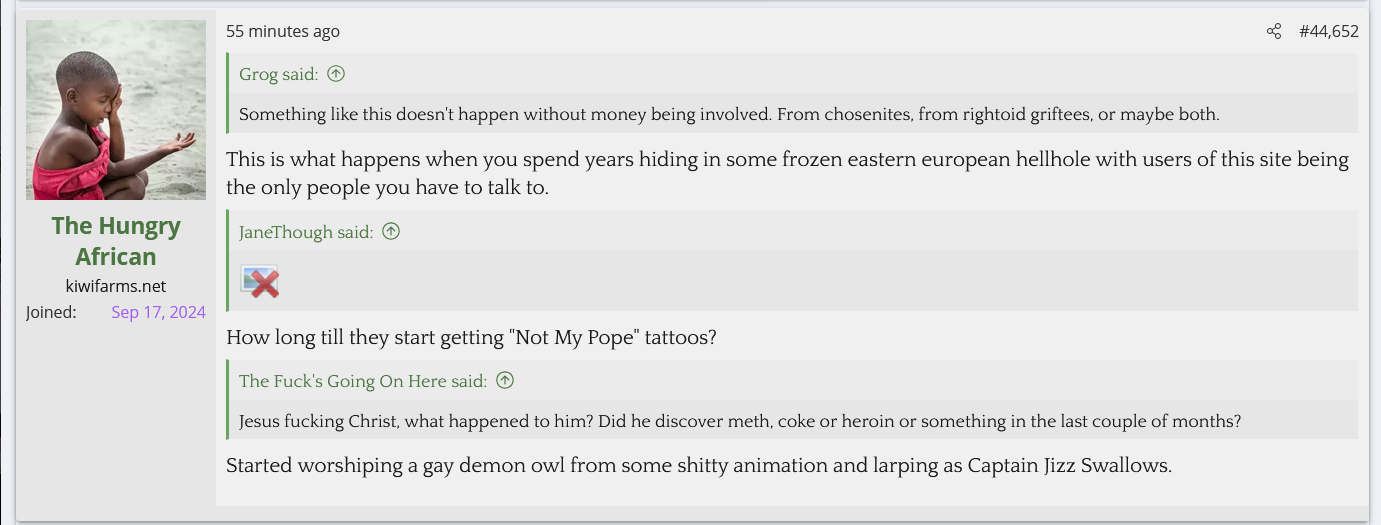The height and width of the screenshot is (525, 1381).
Task: Expand the quoted text starting "Jesus"
Action: [x=740, y=421]
